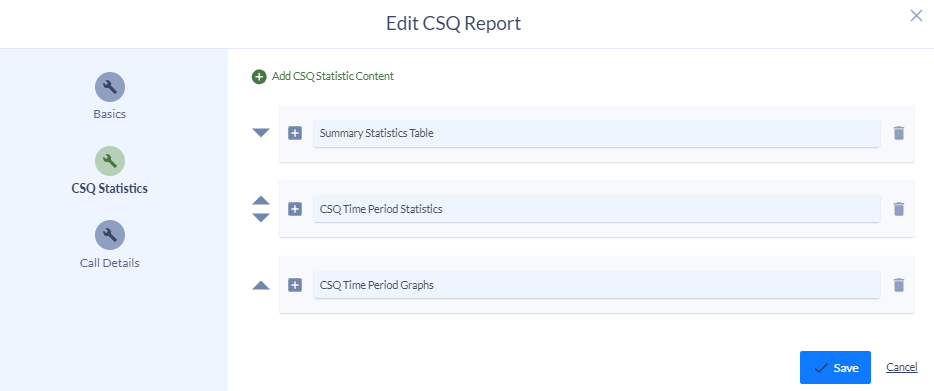Move CSQ Time Period Graphs up
This screenshot has height=391, width=934.
[x=261, y=286]
